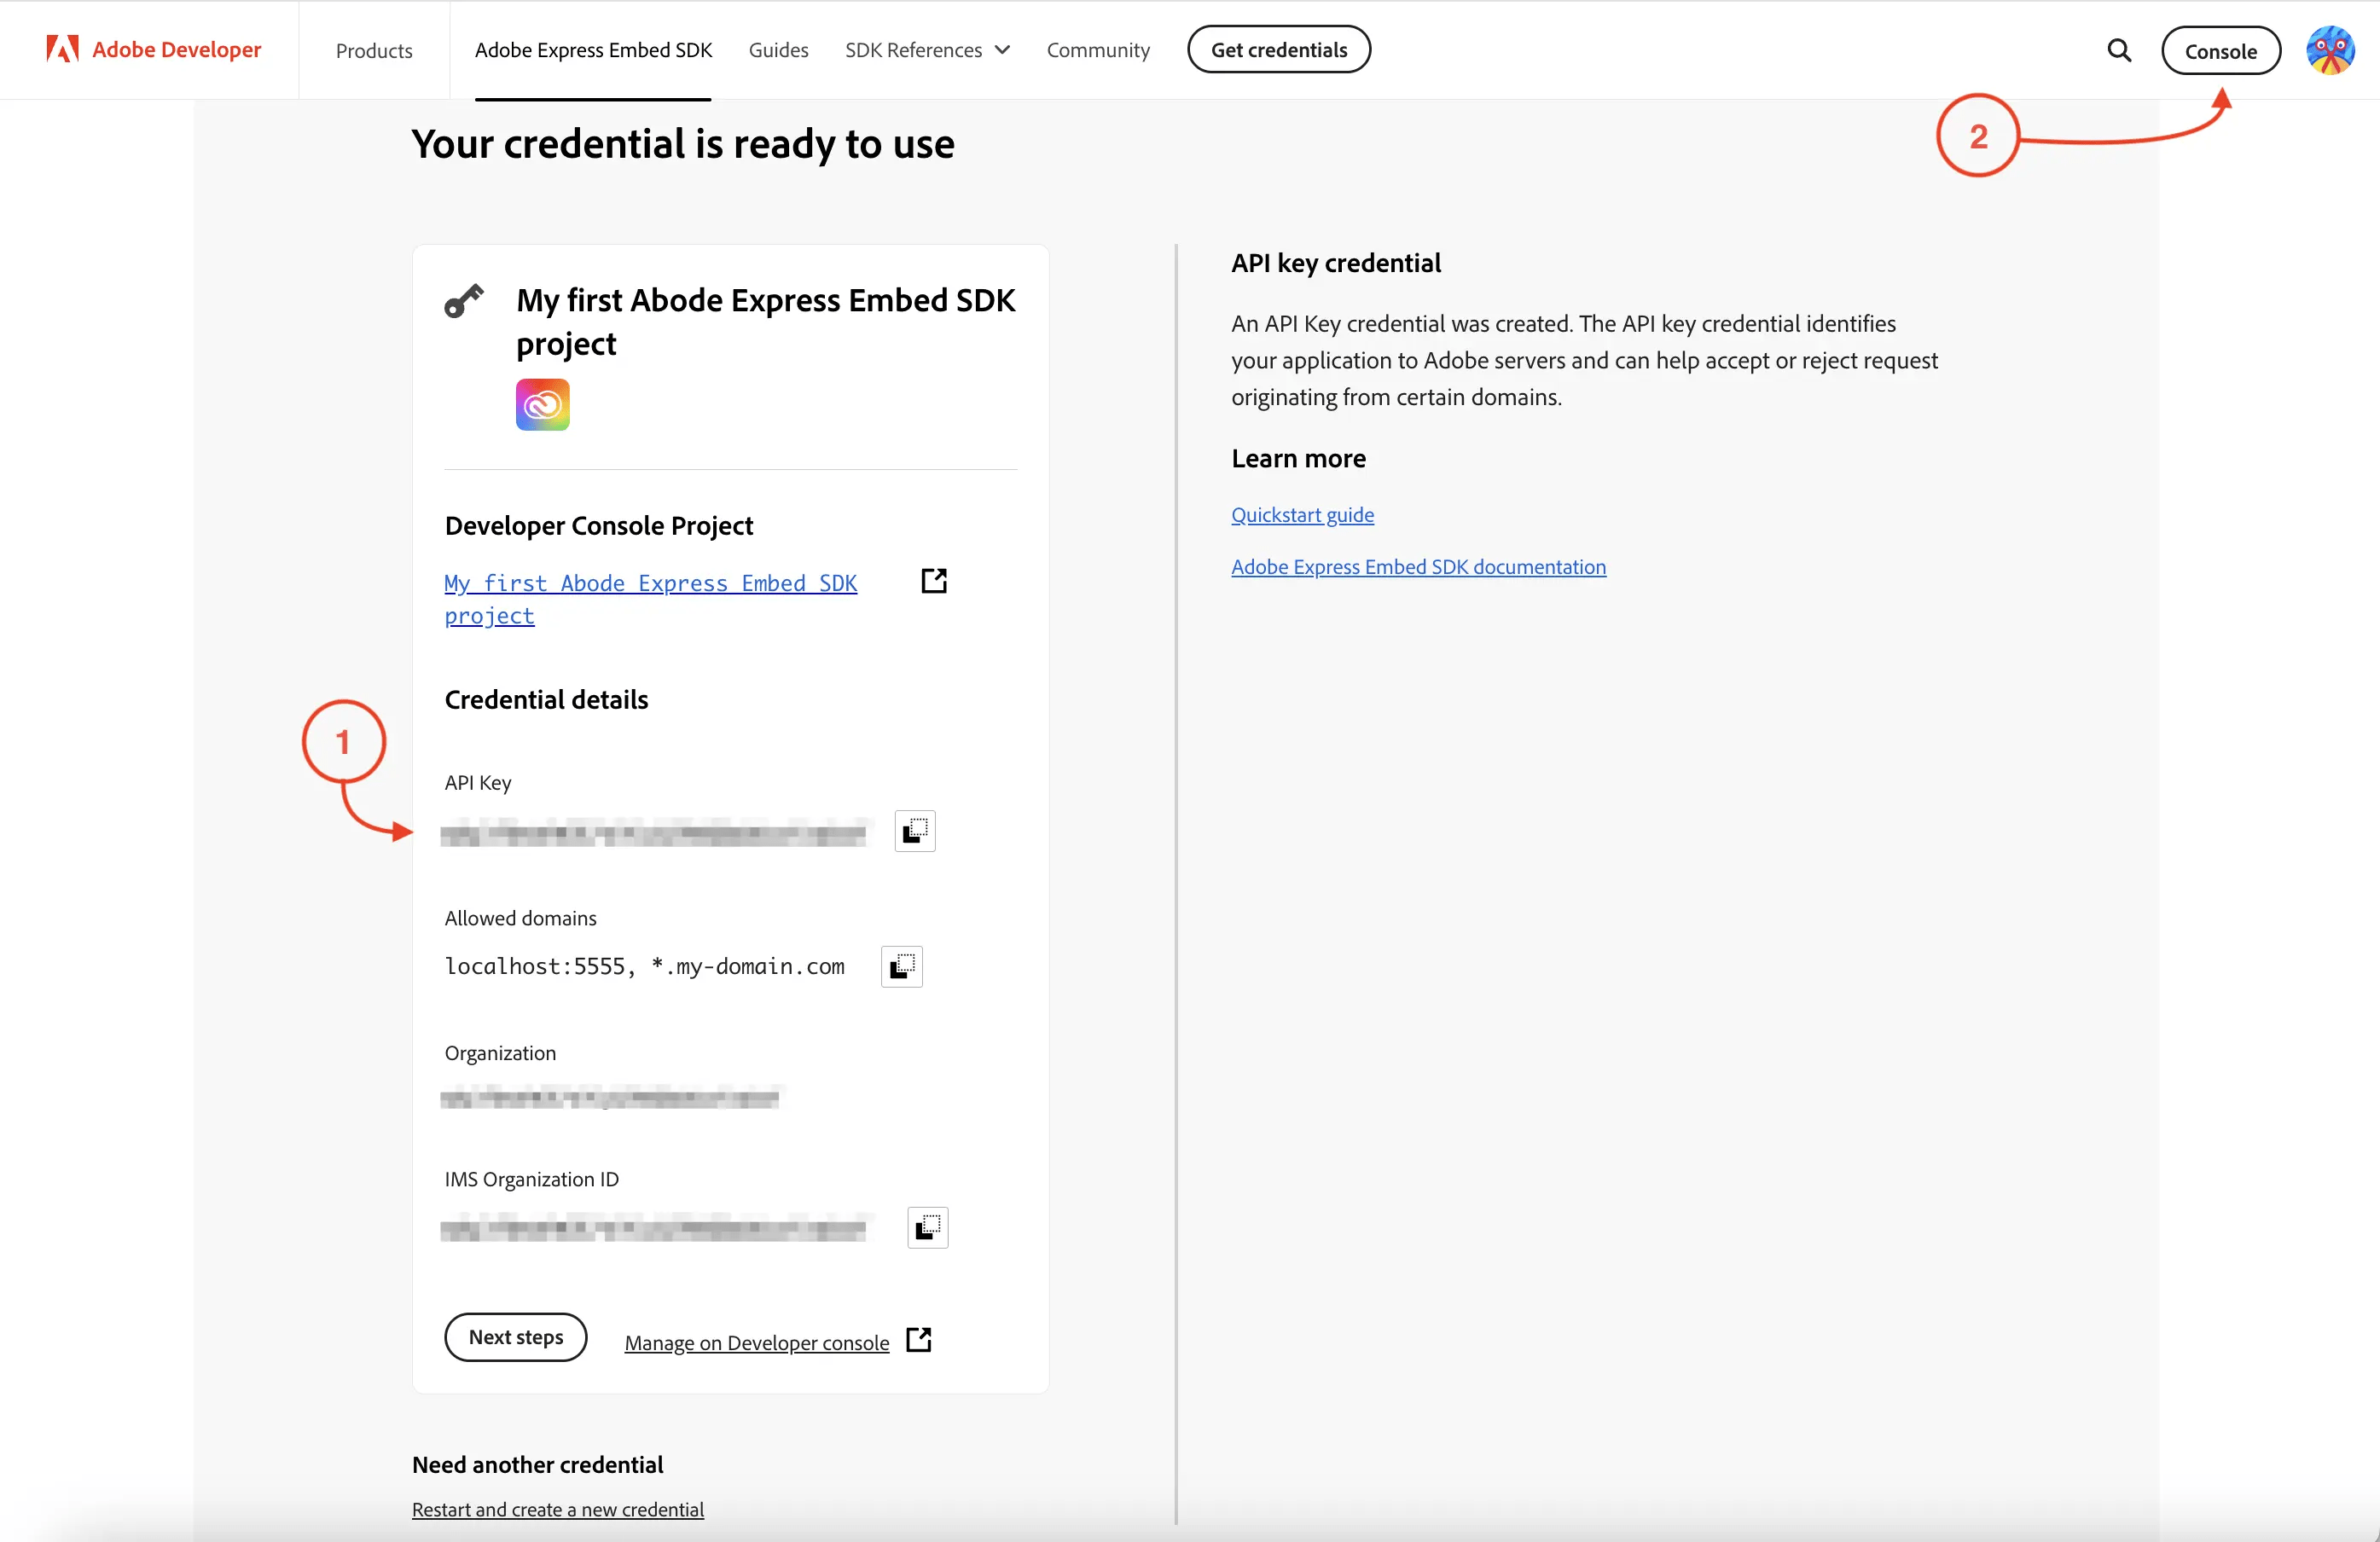2380x1542 pixels.
Task: Click the 'Organization' label
Action: tap(500, 1052)
